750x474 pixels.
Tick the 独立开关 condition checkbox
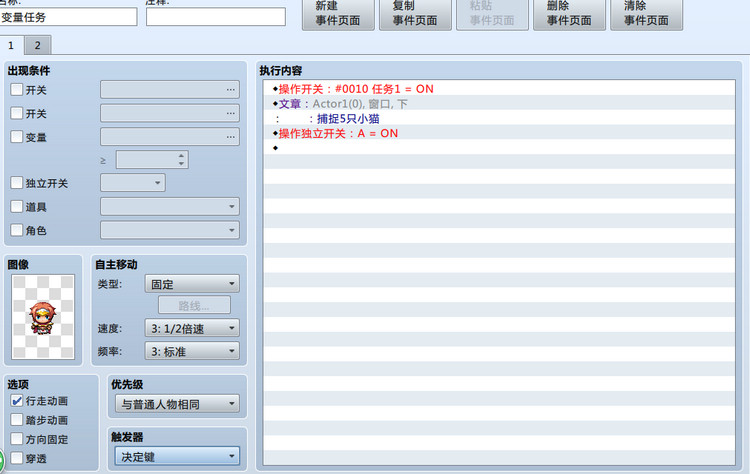click(17, 183)
